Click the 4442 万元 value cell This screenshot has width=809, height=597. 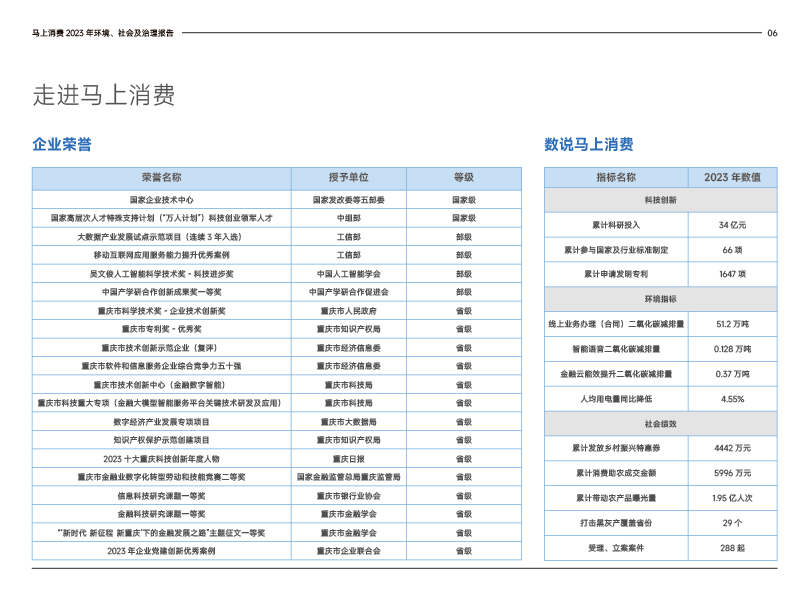732,448
